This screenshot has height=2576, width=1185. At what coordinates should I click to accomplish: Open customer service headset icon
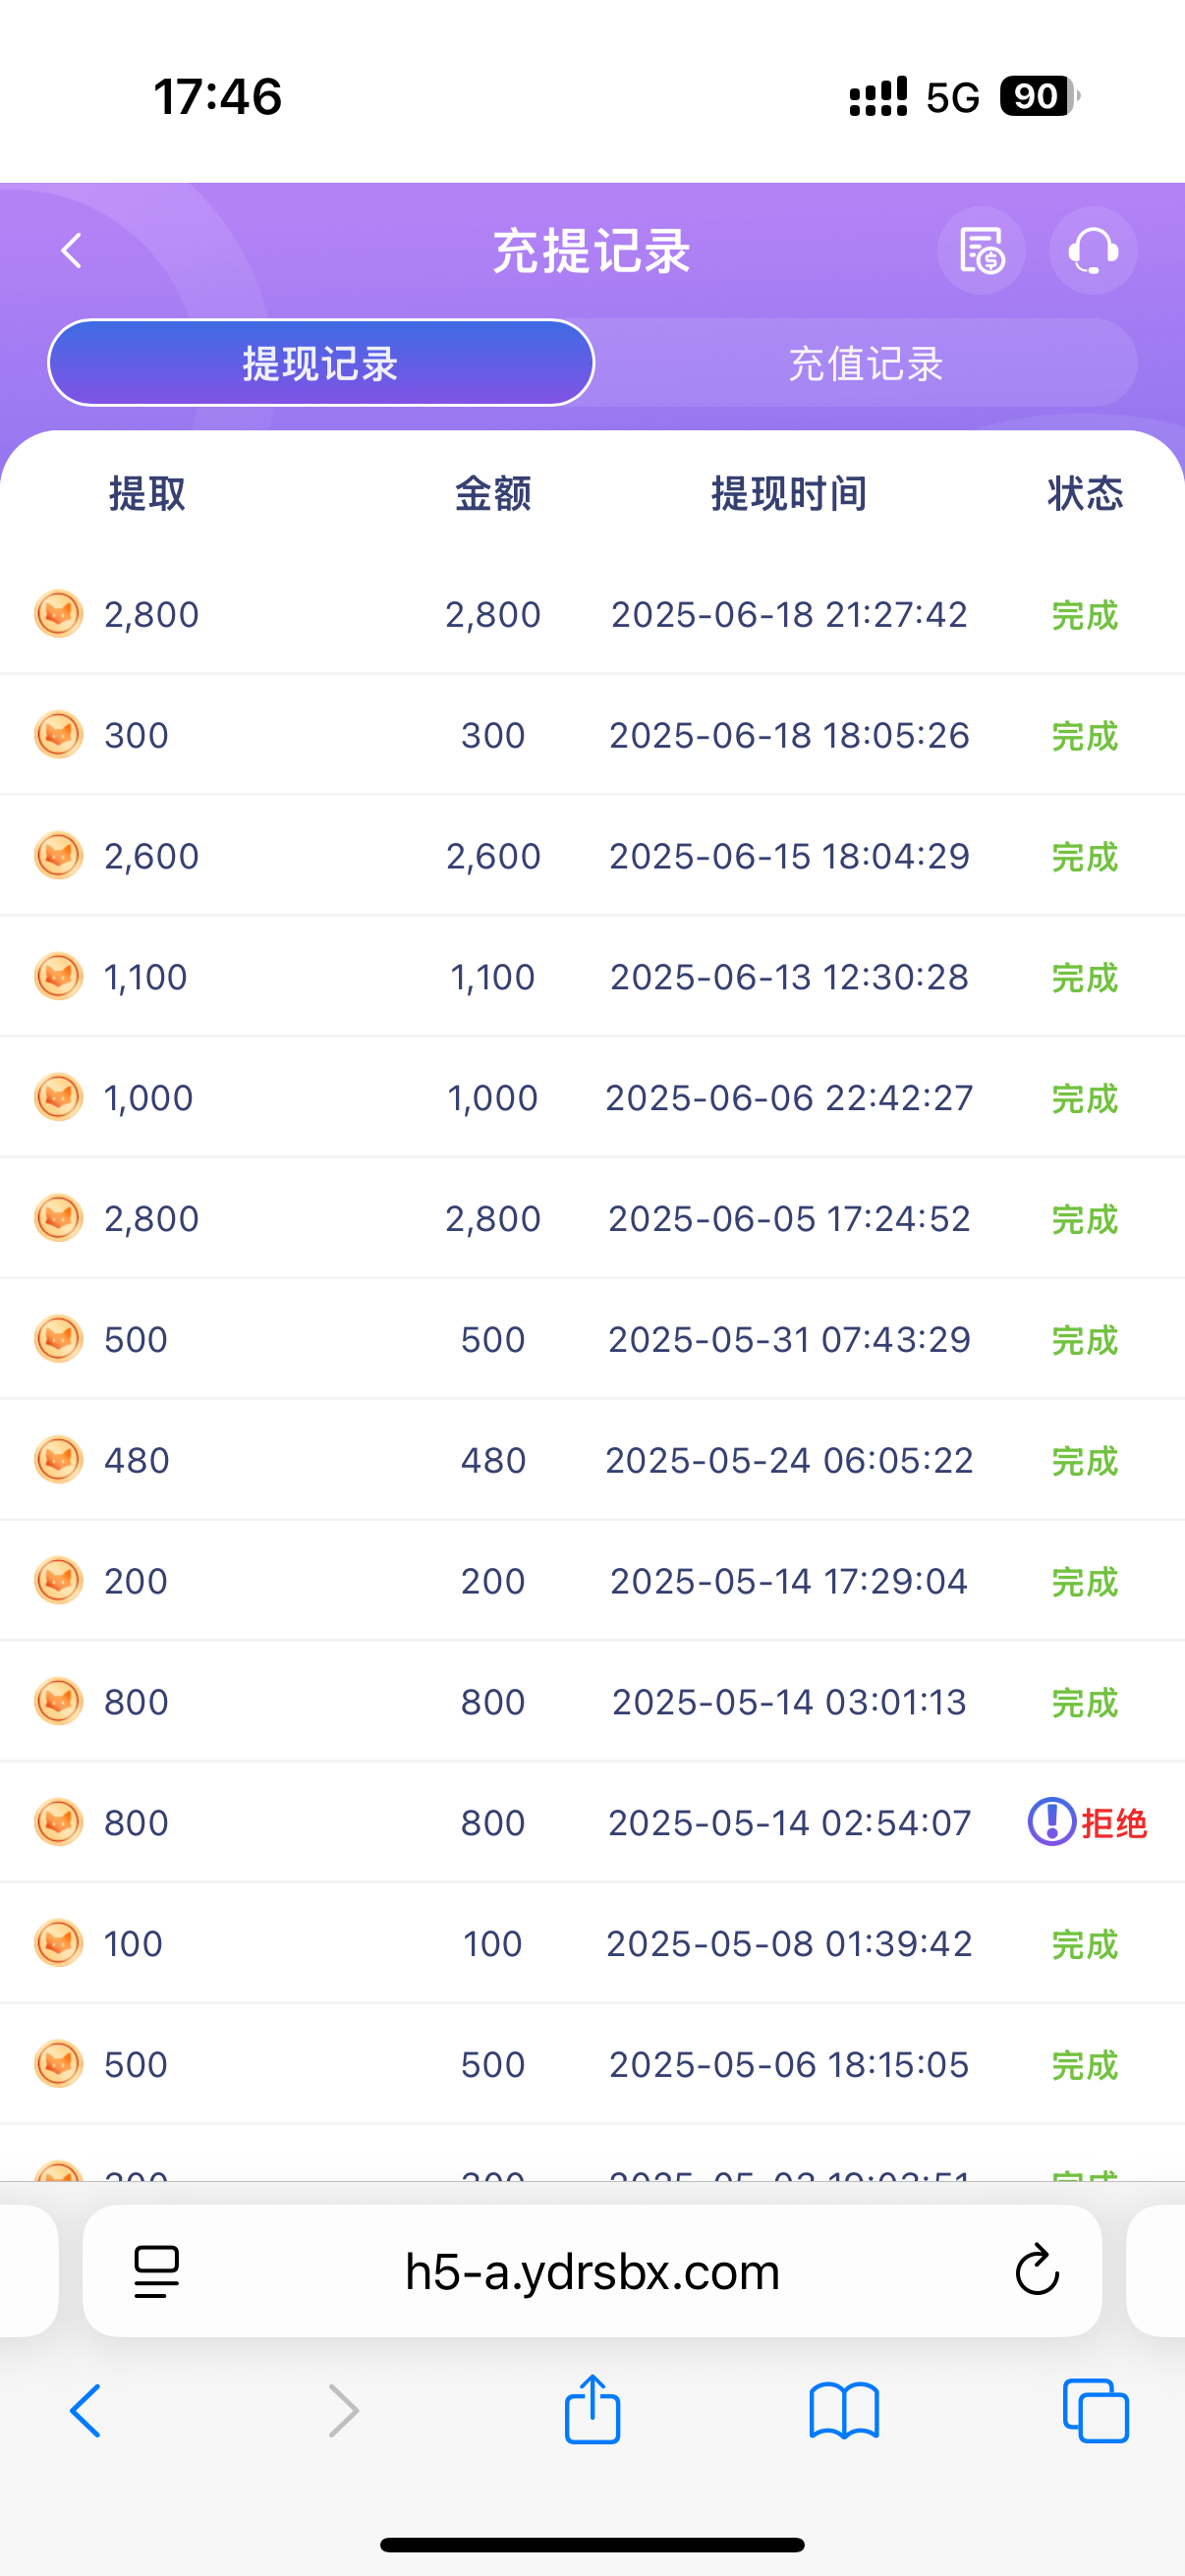pyautogui.click(x=1092, y=251)
